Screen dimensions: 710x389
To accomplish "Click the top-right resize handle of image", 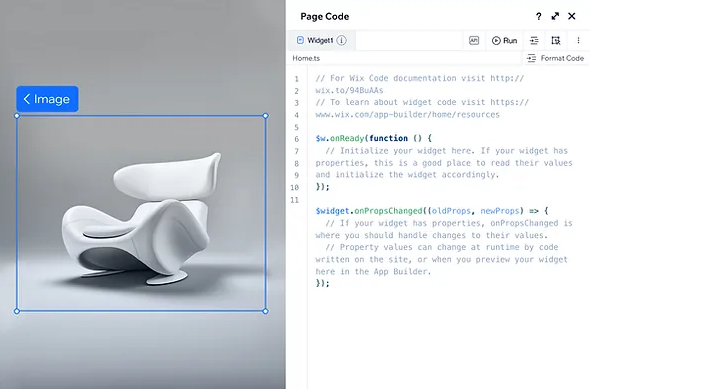I will point(266,116).
